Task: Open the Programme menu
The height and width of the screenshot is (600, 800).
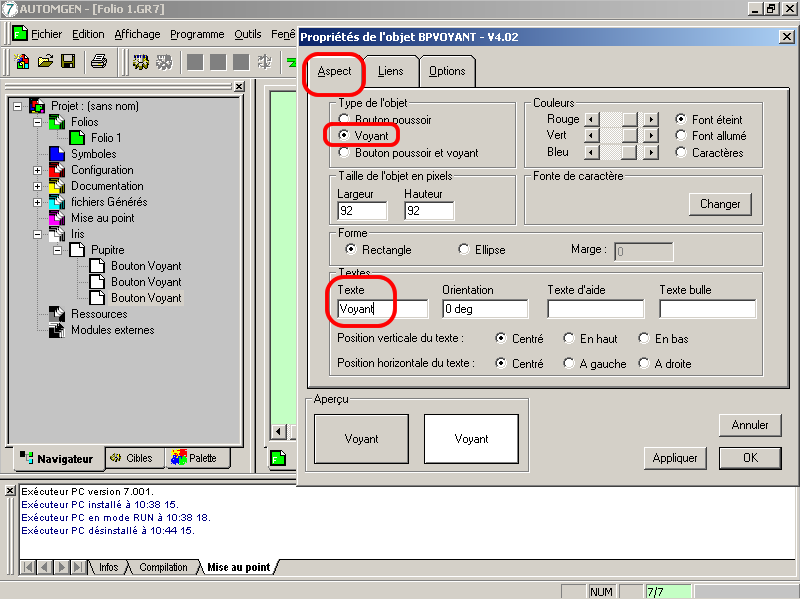Action: [x=197, y=34]
